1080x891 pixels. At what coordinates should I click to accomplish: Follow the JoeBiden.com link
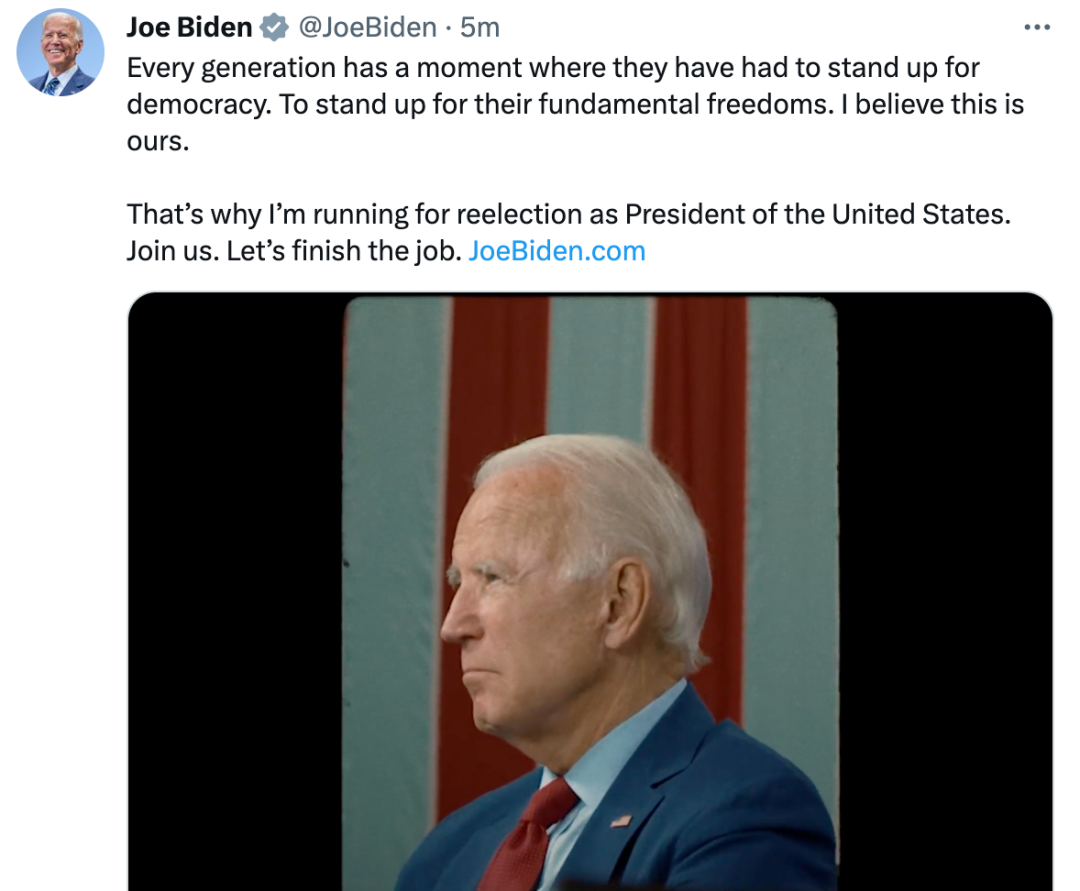(556, 251)
